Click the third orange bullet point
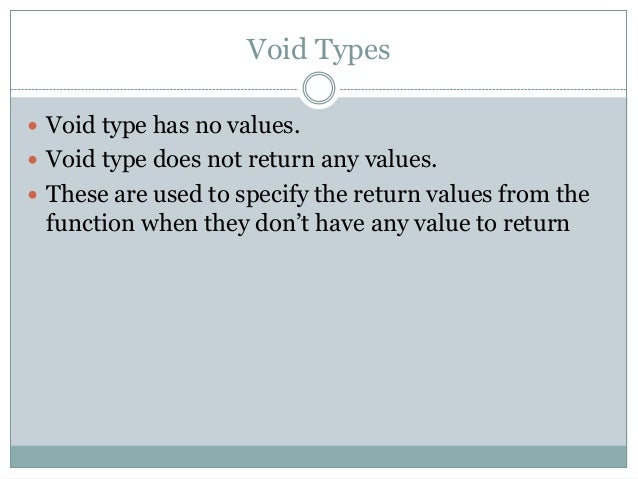638x479 pixels. point(33,195)
